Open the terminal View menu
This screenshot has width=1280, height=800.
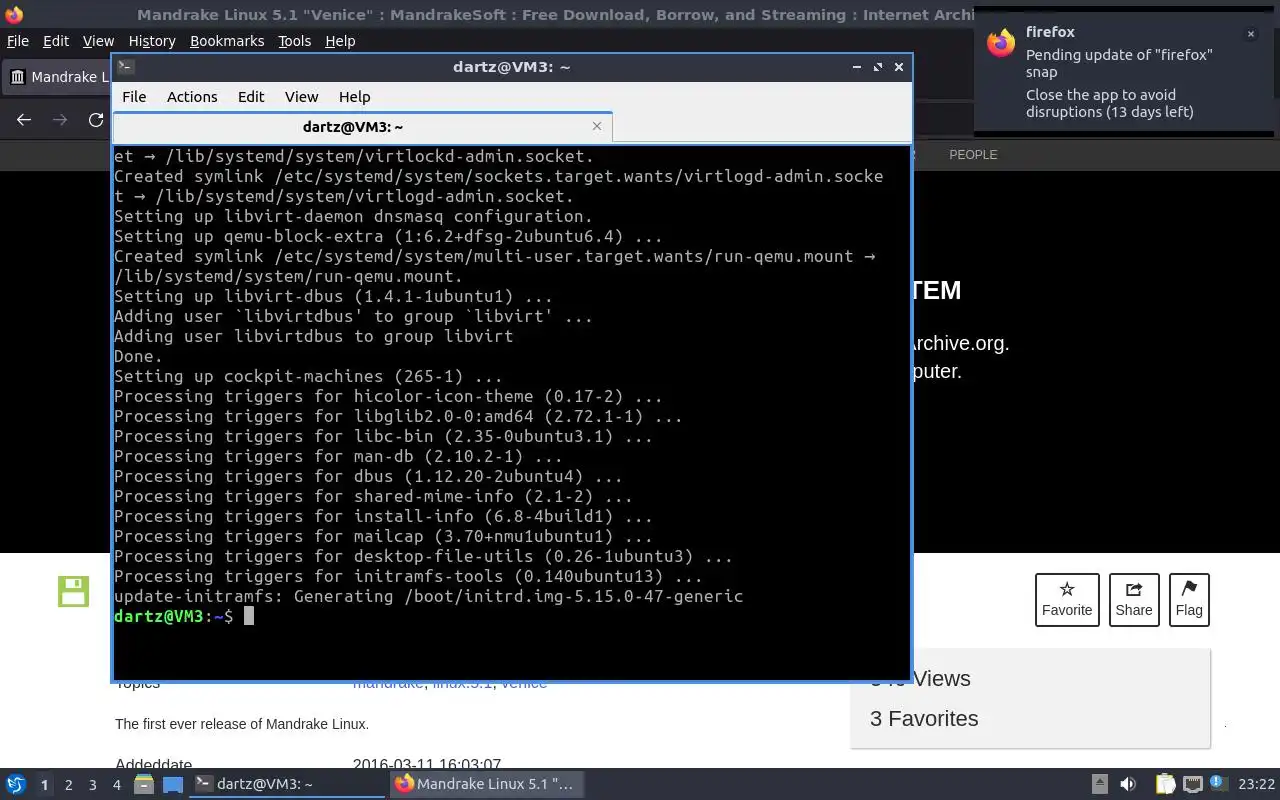pyautogui.click(x=301, y=97)
